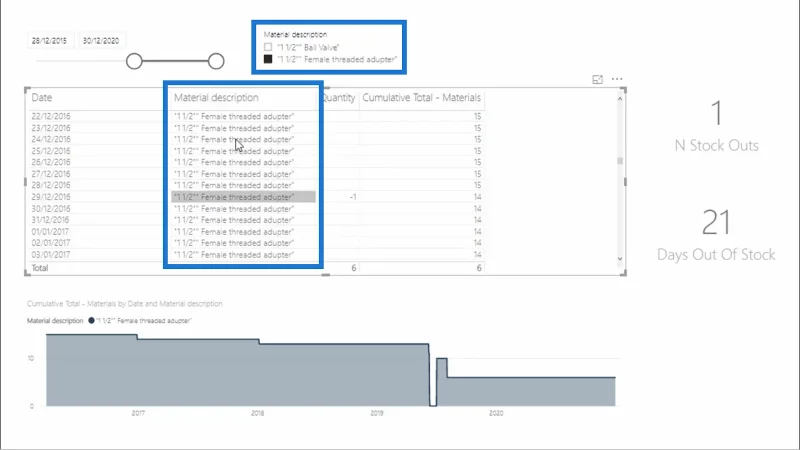Viewport: 800px width, 450px height.
Task: Click the table scrollbar up arrow
Action: 620,98
